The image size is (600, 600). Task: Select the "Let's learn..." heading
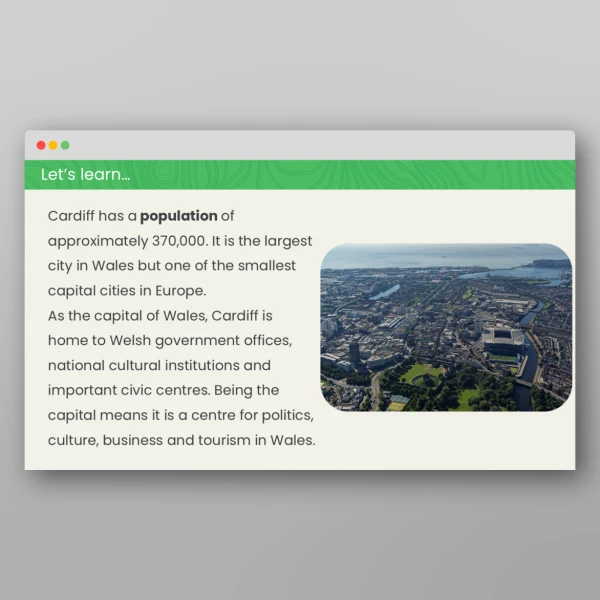point(85,174)
